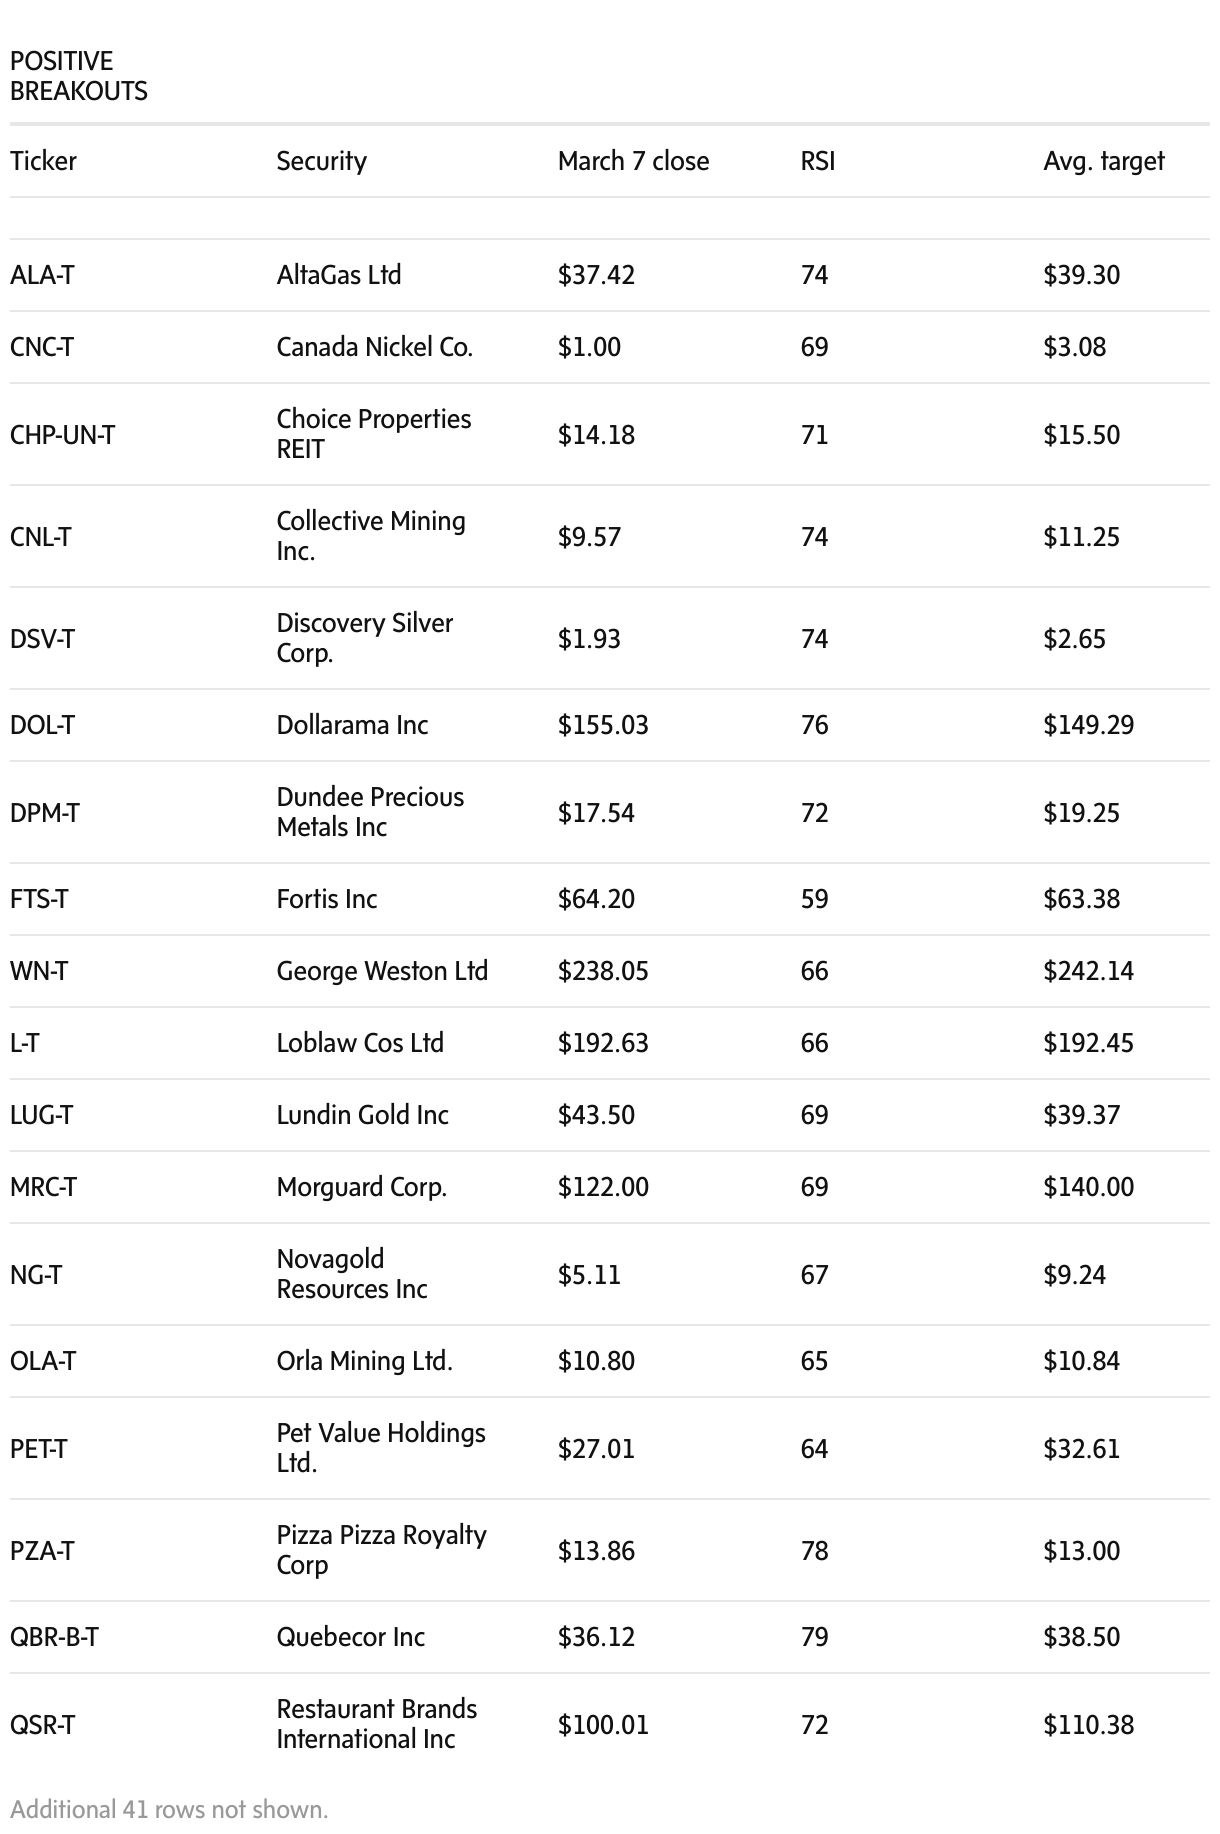Screen dimensions: 1220x1834
Task: Click the Quebecor Inc security name
Action: 350,1637
